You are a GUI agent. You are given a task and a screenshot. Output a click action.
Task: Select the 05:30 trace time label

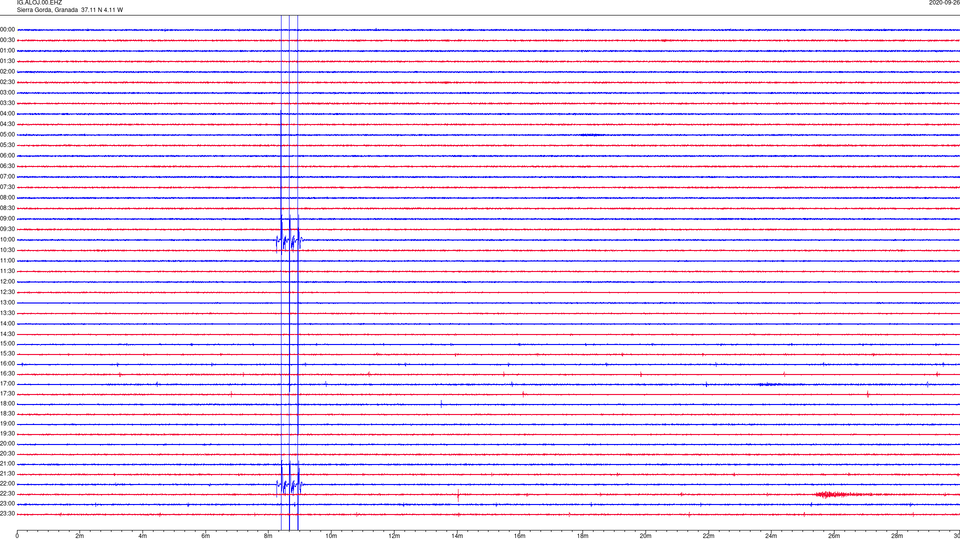pyautogui.click(x=8, y=145)
